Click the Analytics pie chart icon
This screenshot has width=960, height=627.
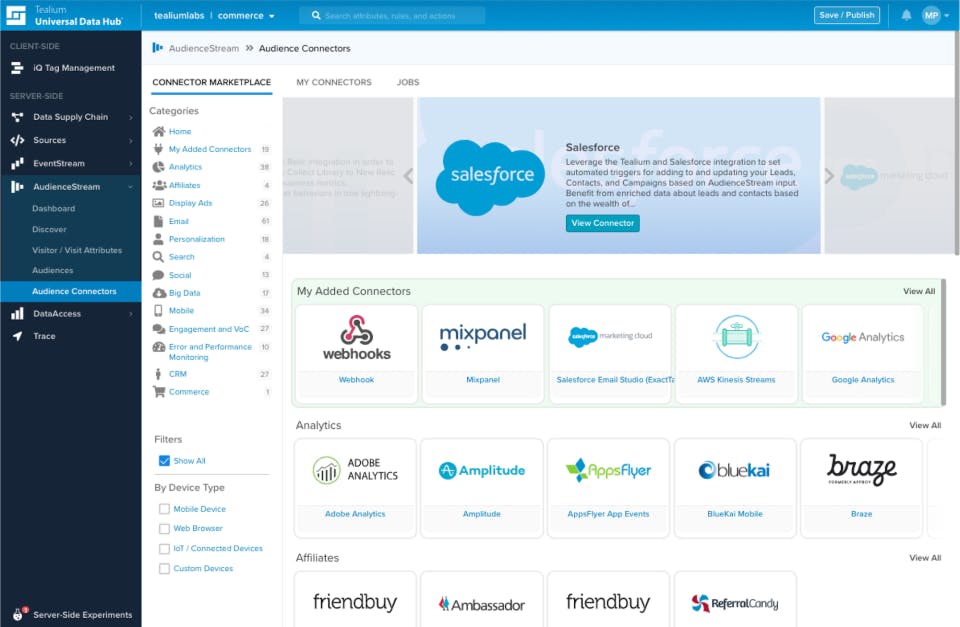[159, 167]
